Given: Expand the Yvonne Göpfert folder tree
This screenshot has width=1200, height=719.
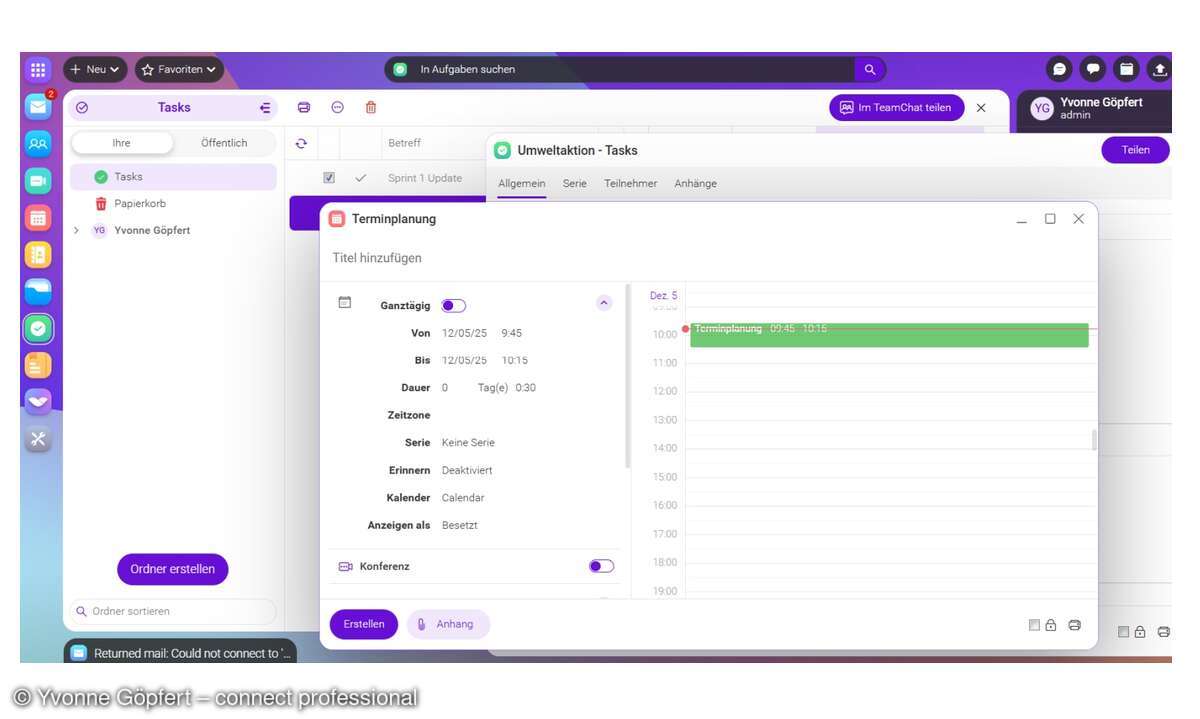Looking at the screenshot, I should pos(77,230).
